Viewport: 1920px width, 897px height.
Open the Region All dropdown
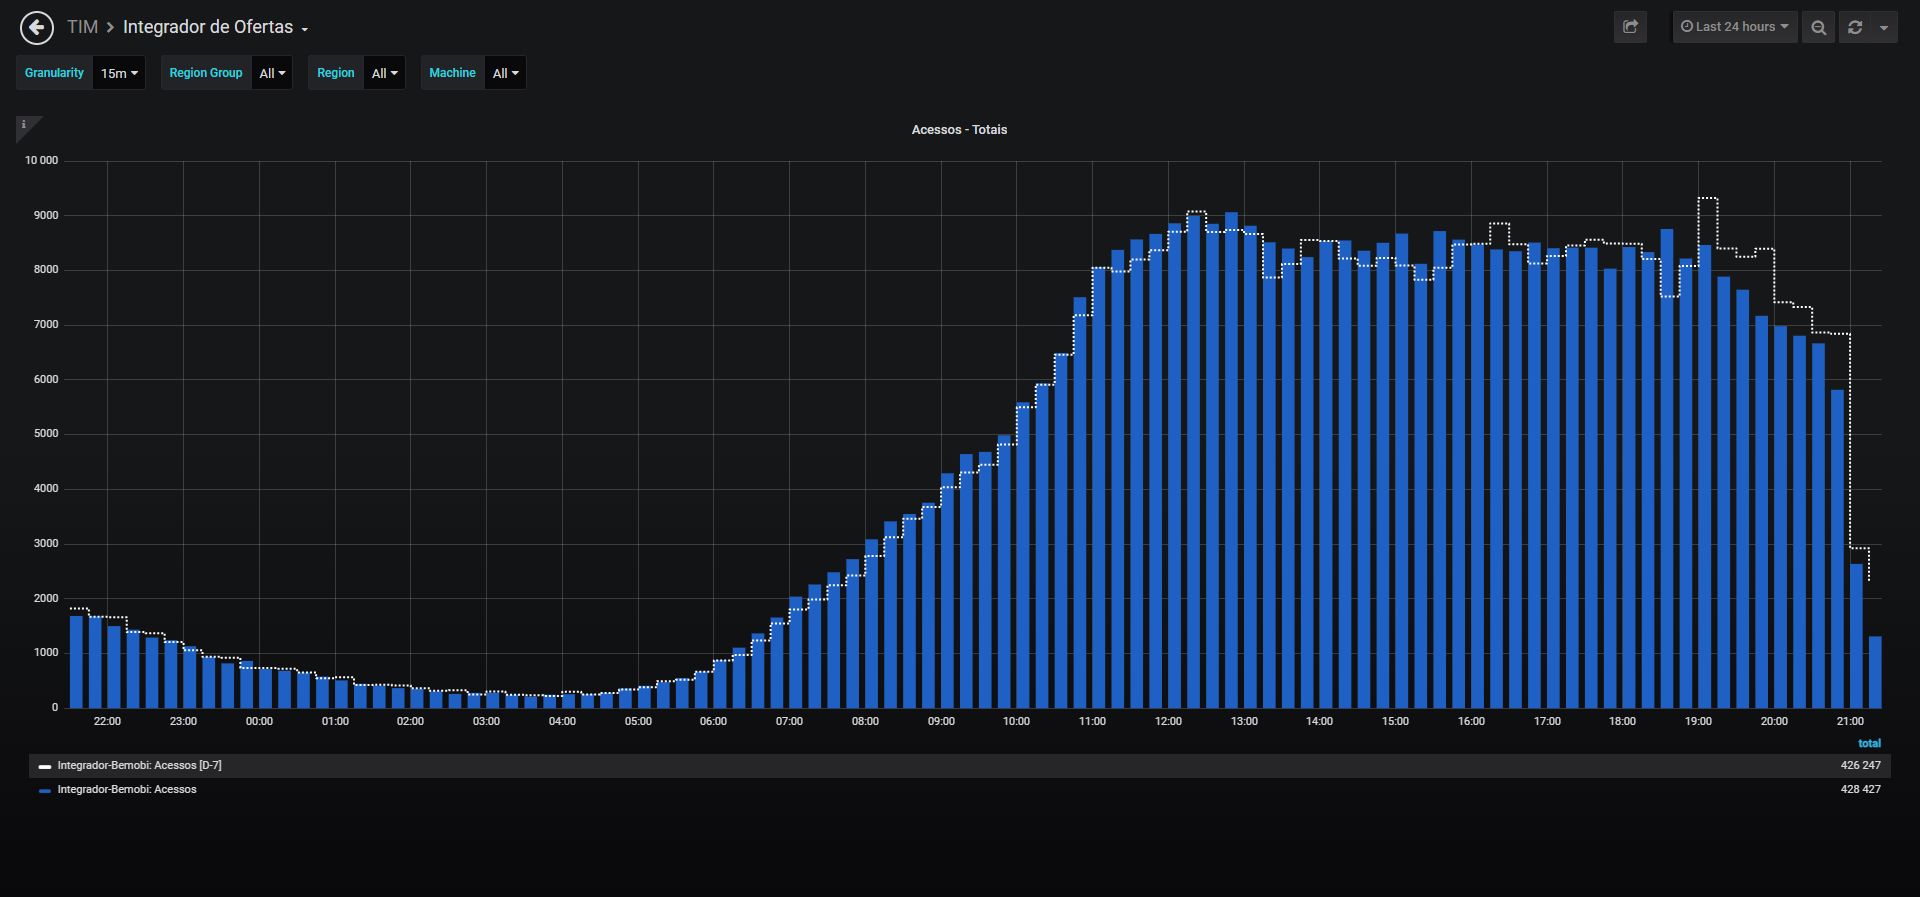[384, 73]
